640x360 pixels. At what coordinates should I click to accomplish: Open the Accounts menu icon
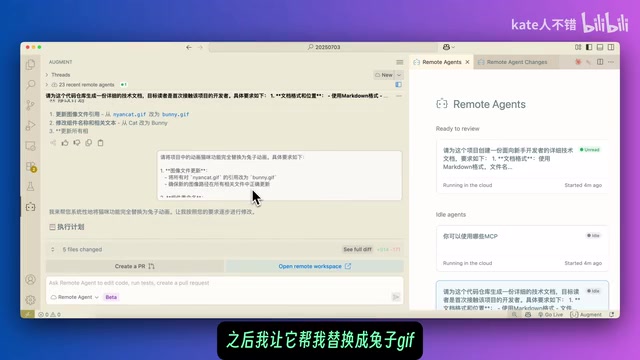[x=31, y=280]
